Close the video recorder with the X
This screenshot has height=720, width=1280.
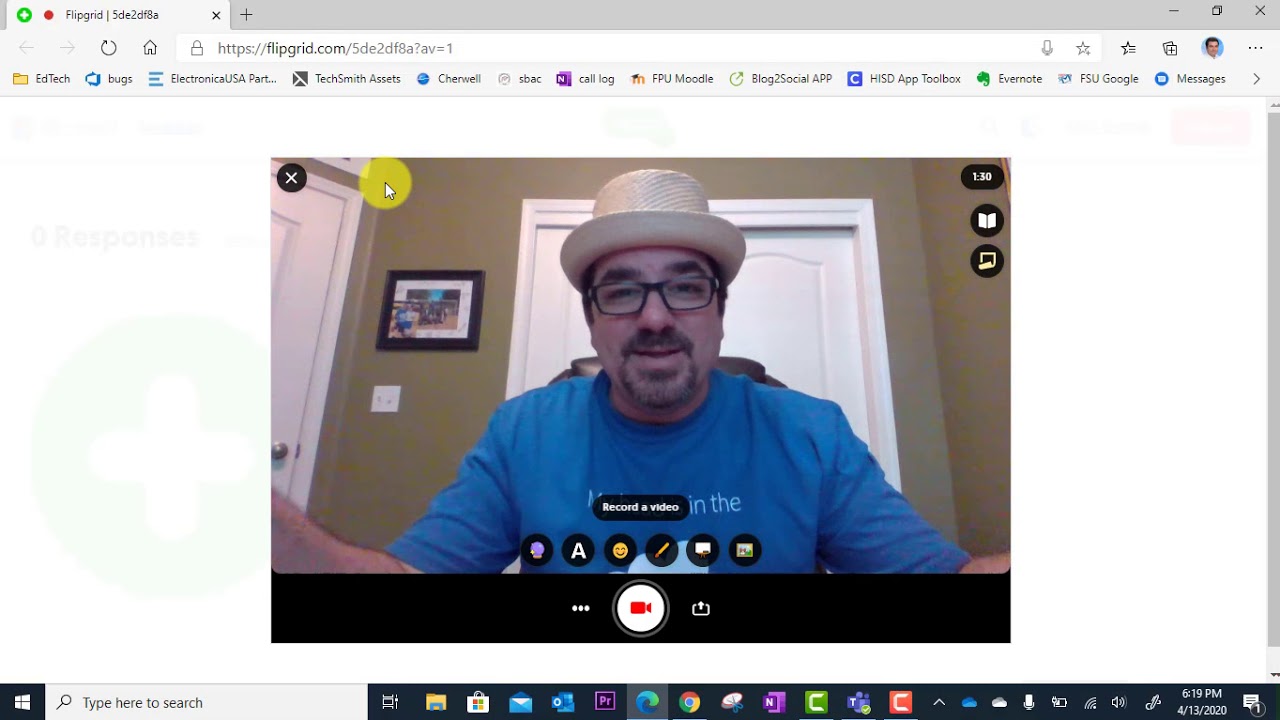click(291, 178)
